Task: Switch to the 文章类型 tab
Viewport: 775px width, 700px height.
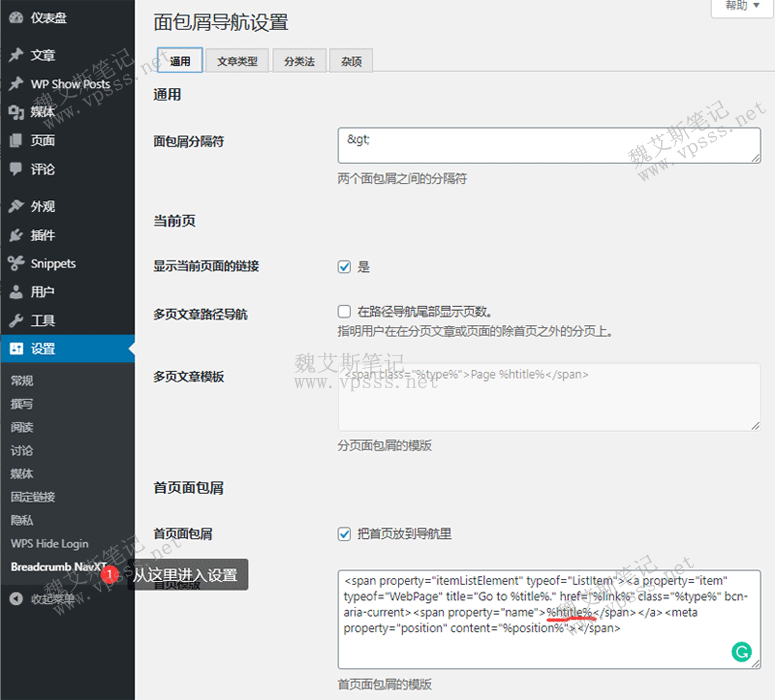Action: pos(237,61)
